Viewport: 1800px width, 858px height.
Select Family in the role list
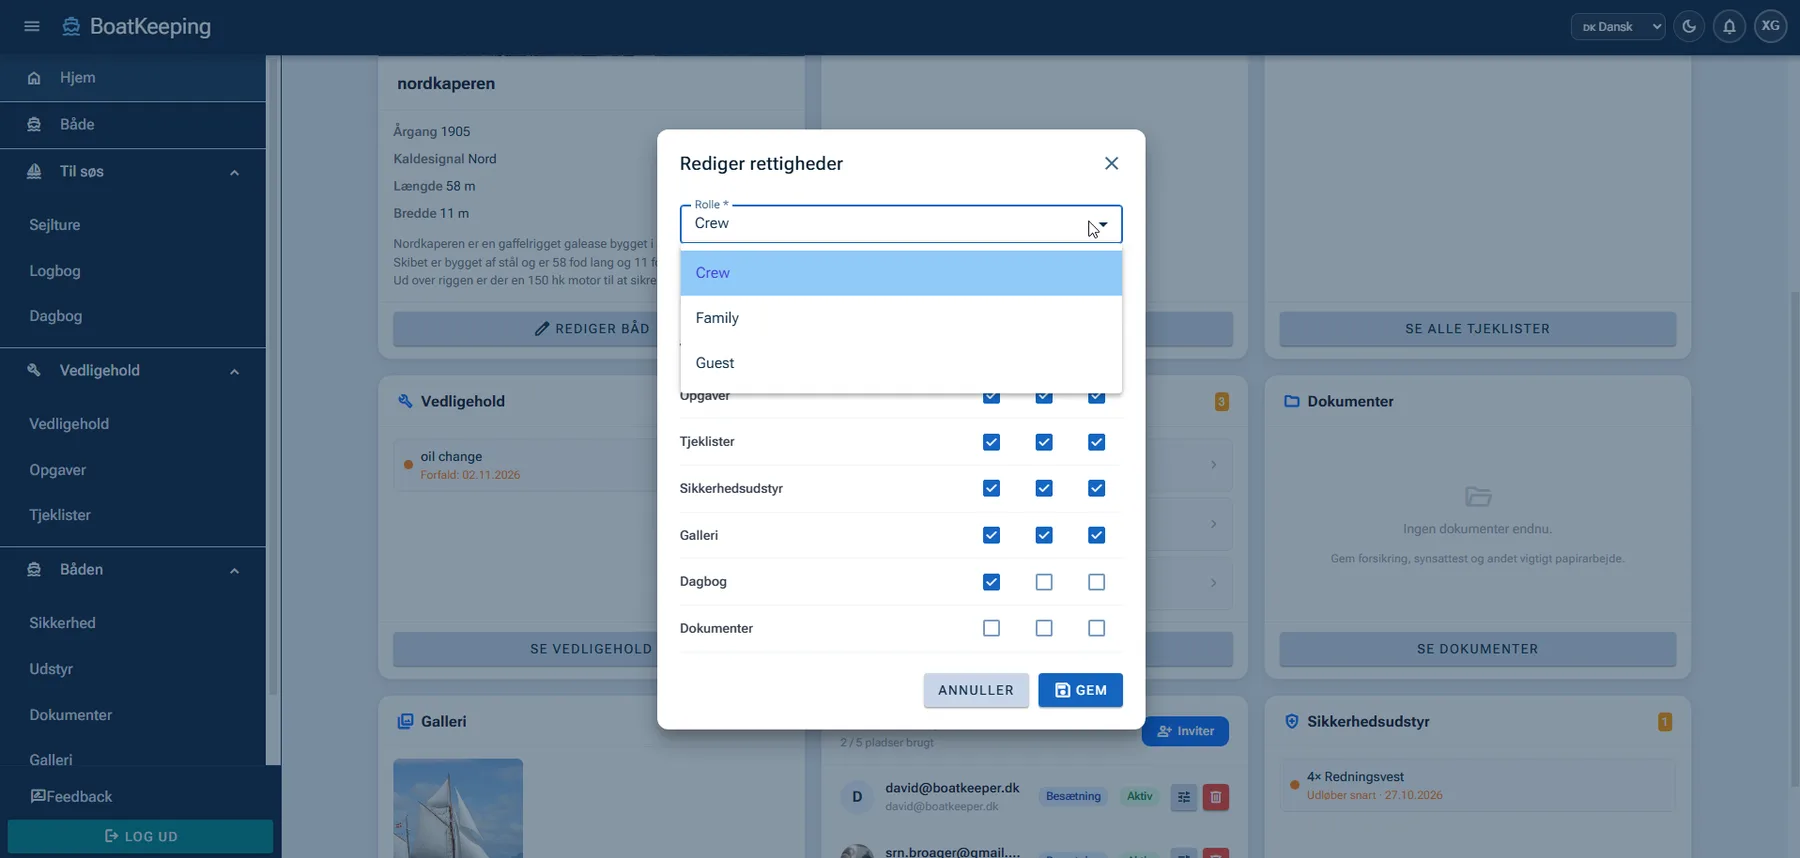(x=901, y=318)
